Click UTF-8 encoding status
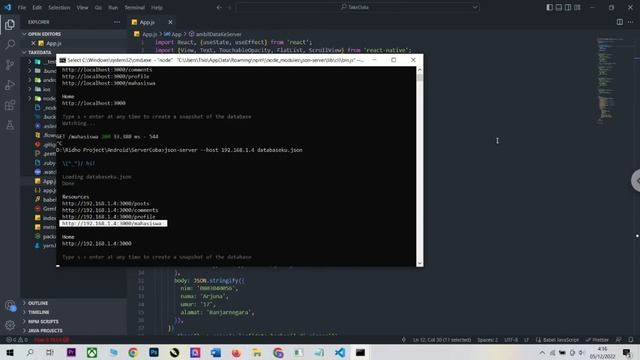The width and height of the screenshot is (640, 360). pyautogui.click(x=511, y=340)
